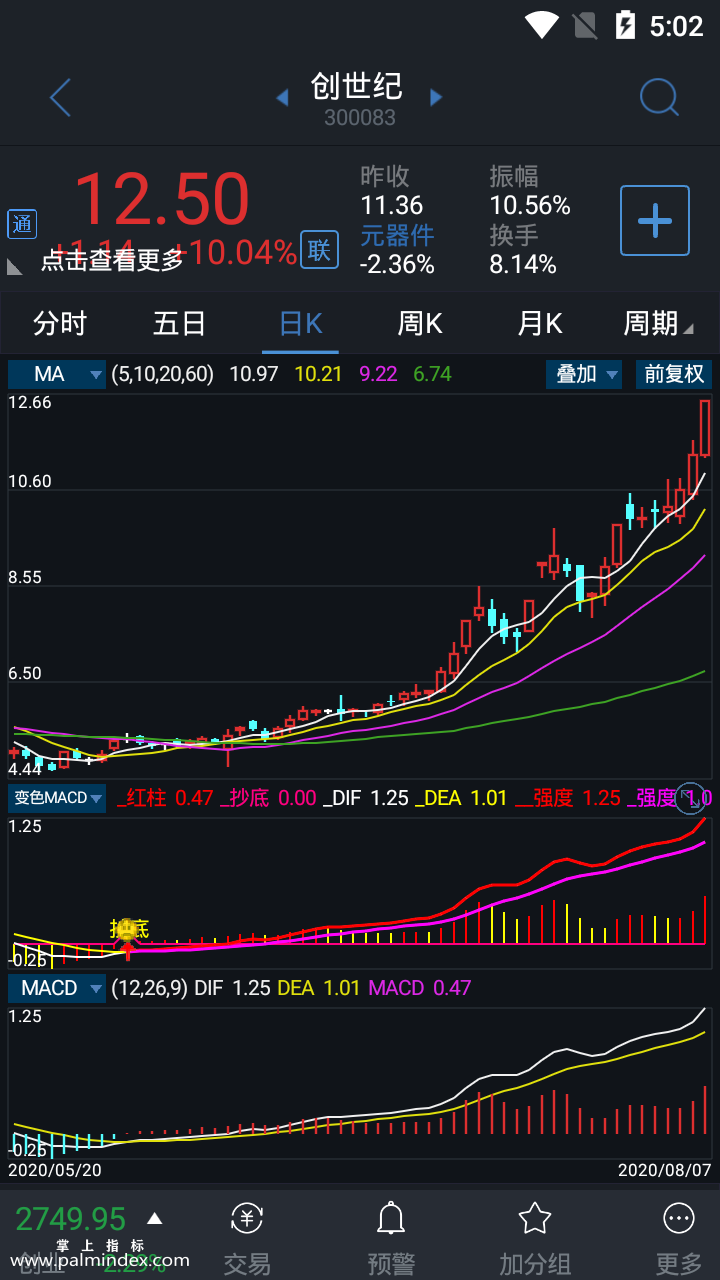Tap the MA5 value 10.97
Viewport: 720px width, 1280px height.
tap(254, 374)
